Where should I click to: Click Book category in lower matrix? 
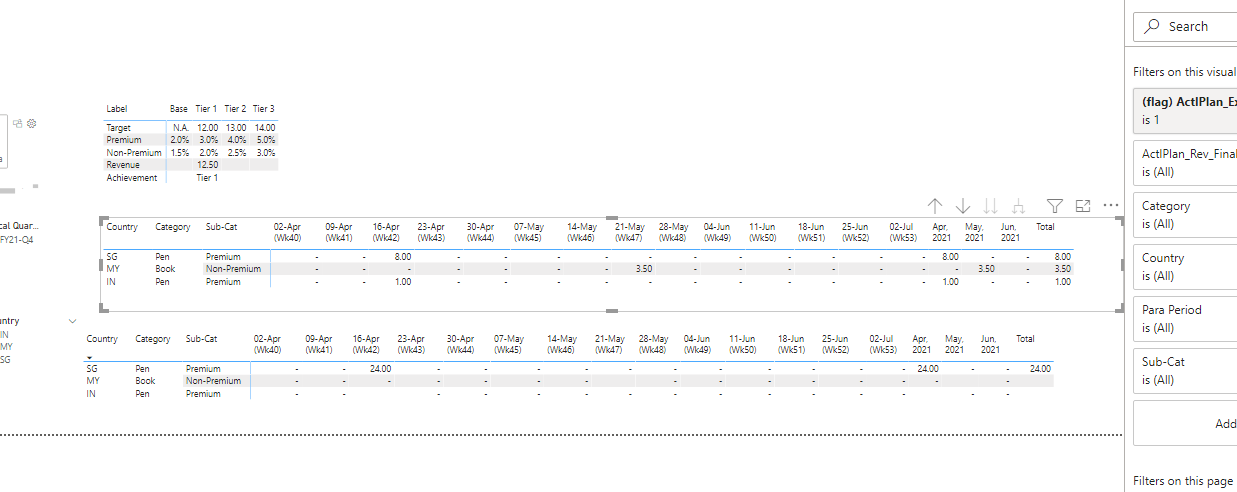coord(145,381)
